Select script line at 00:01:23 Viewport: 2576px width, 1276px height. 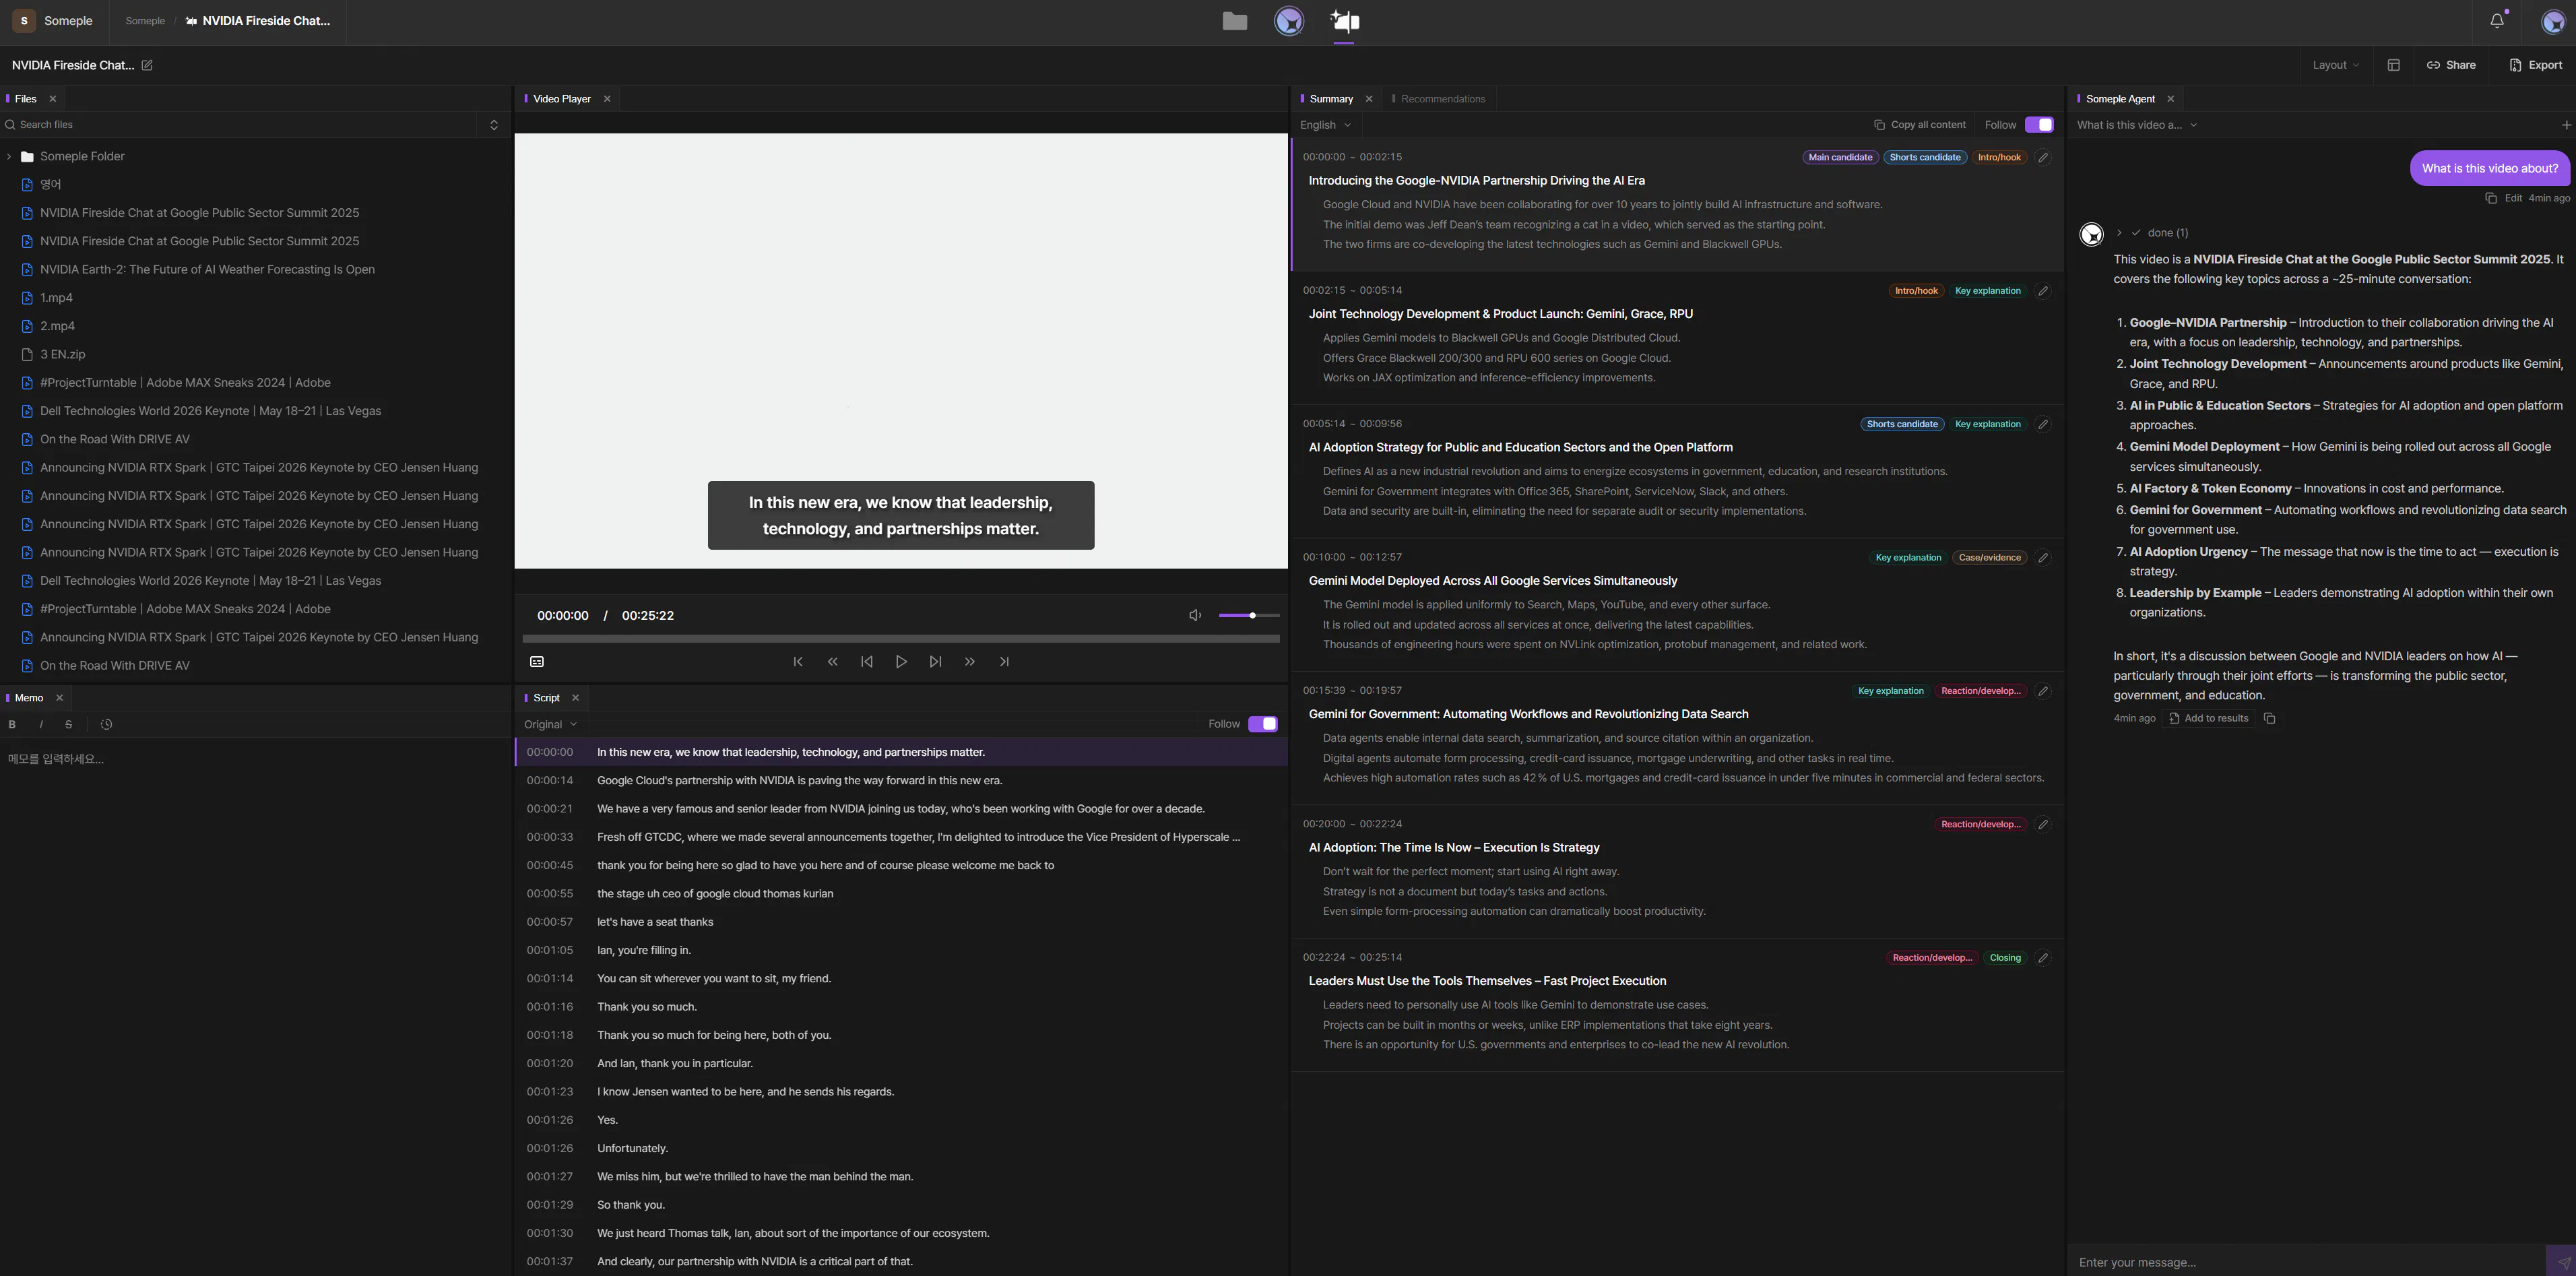[901, 1092]
